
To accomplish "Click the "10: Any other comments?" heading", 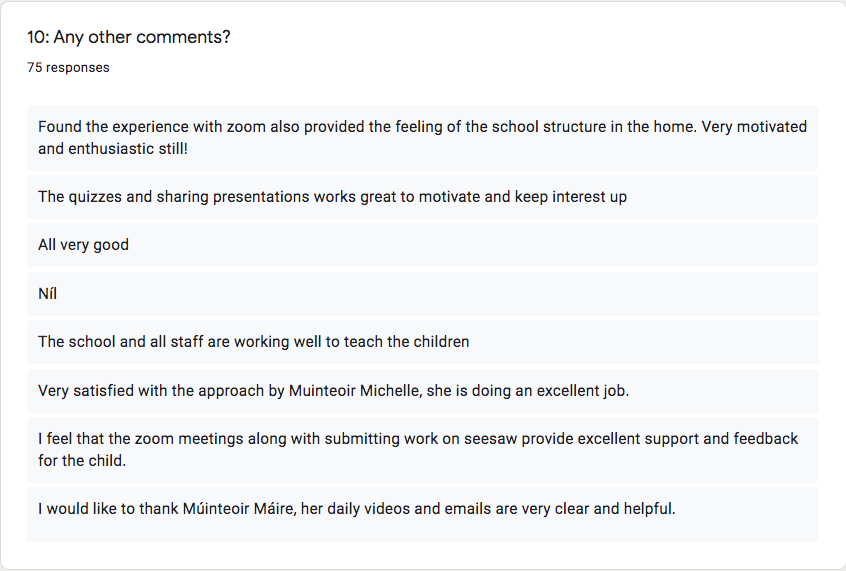I will (x=129, y=37).
